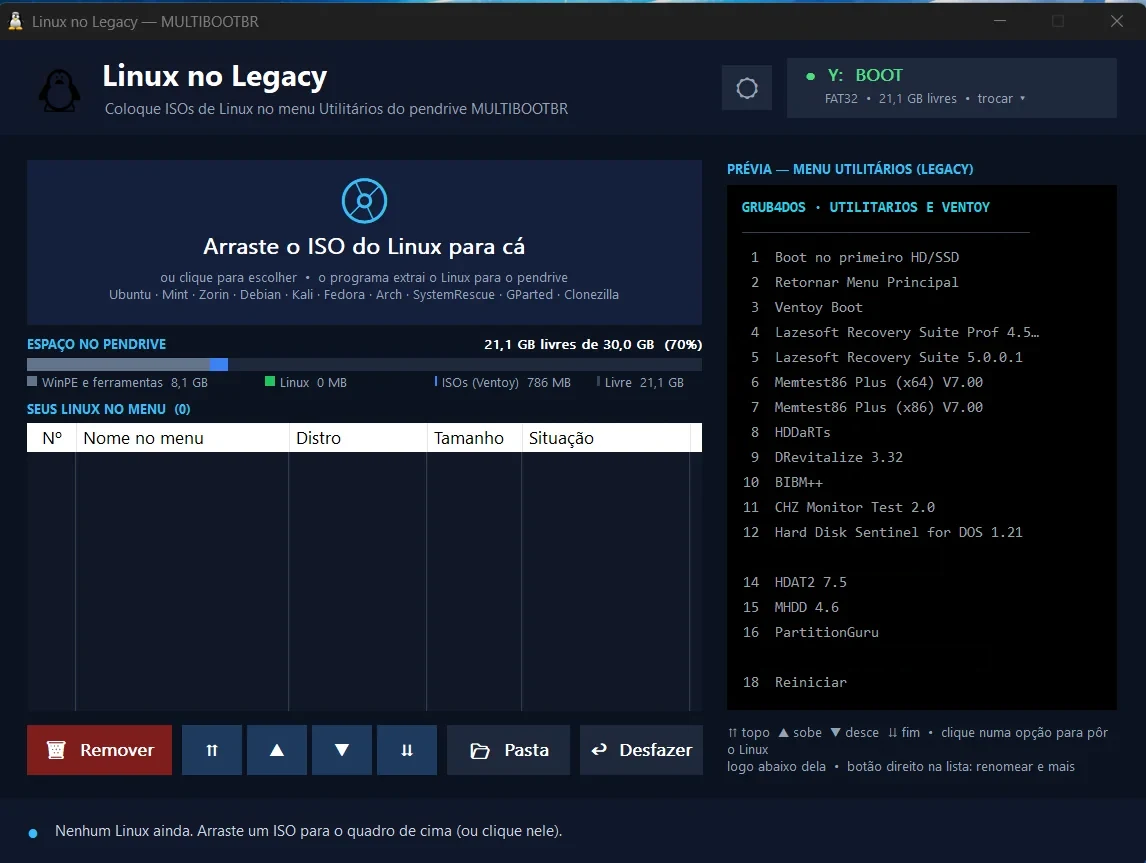The width and height of the screenshot is (1146, 863).
Task: Move selected entry up one position
Action: pyautogui.click(x=277, y=750)
